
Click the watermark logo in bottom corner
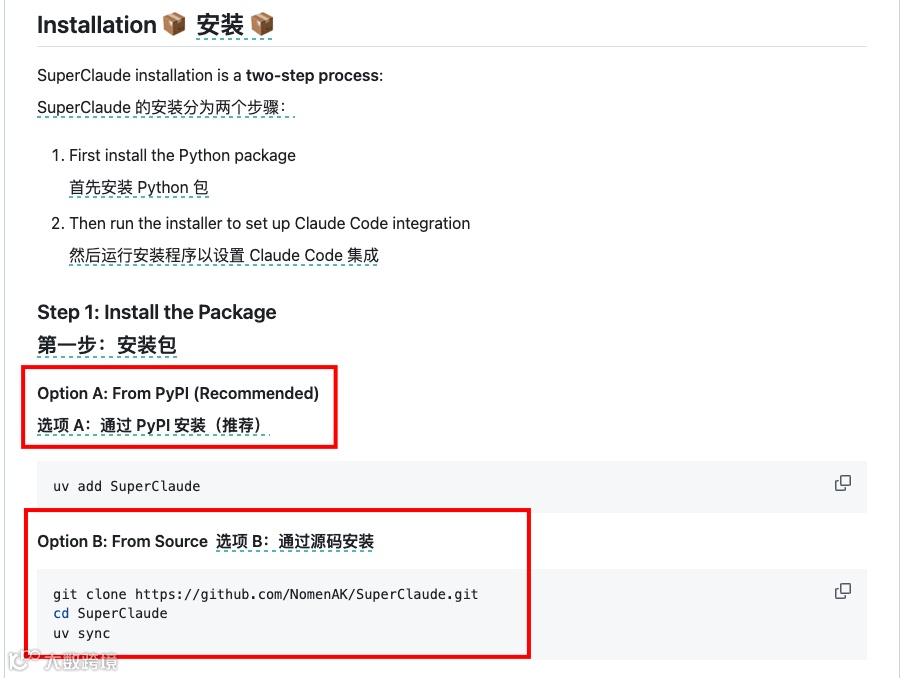[63, 661]
